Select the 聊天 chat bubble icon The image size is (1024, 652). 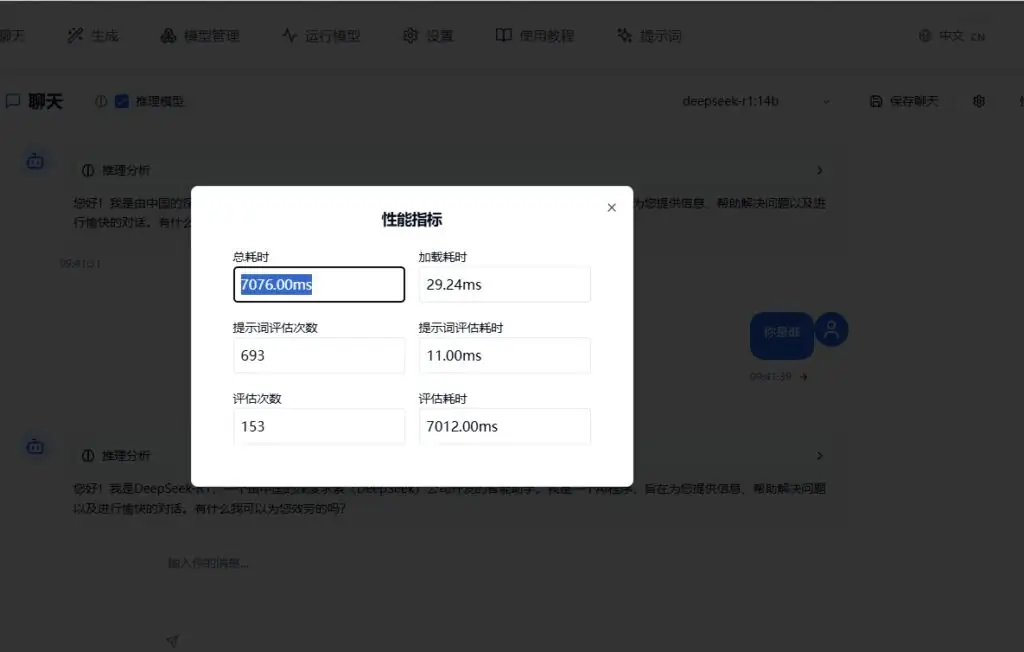(x=13, y=100)
